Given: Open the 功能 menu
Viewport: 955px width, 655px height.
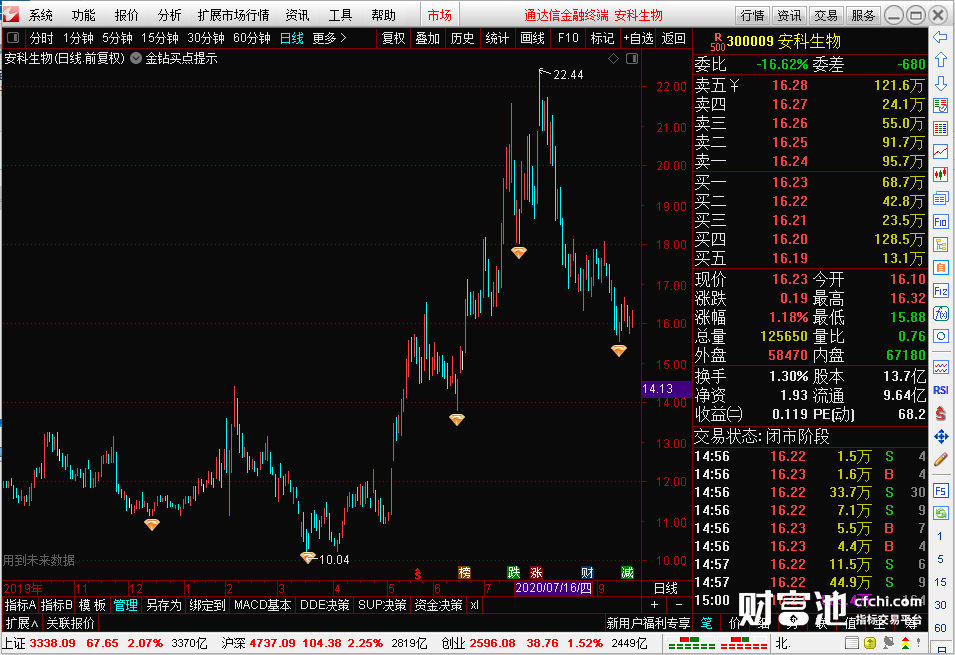Looking at the screenshot, I should (83, 15).
